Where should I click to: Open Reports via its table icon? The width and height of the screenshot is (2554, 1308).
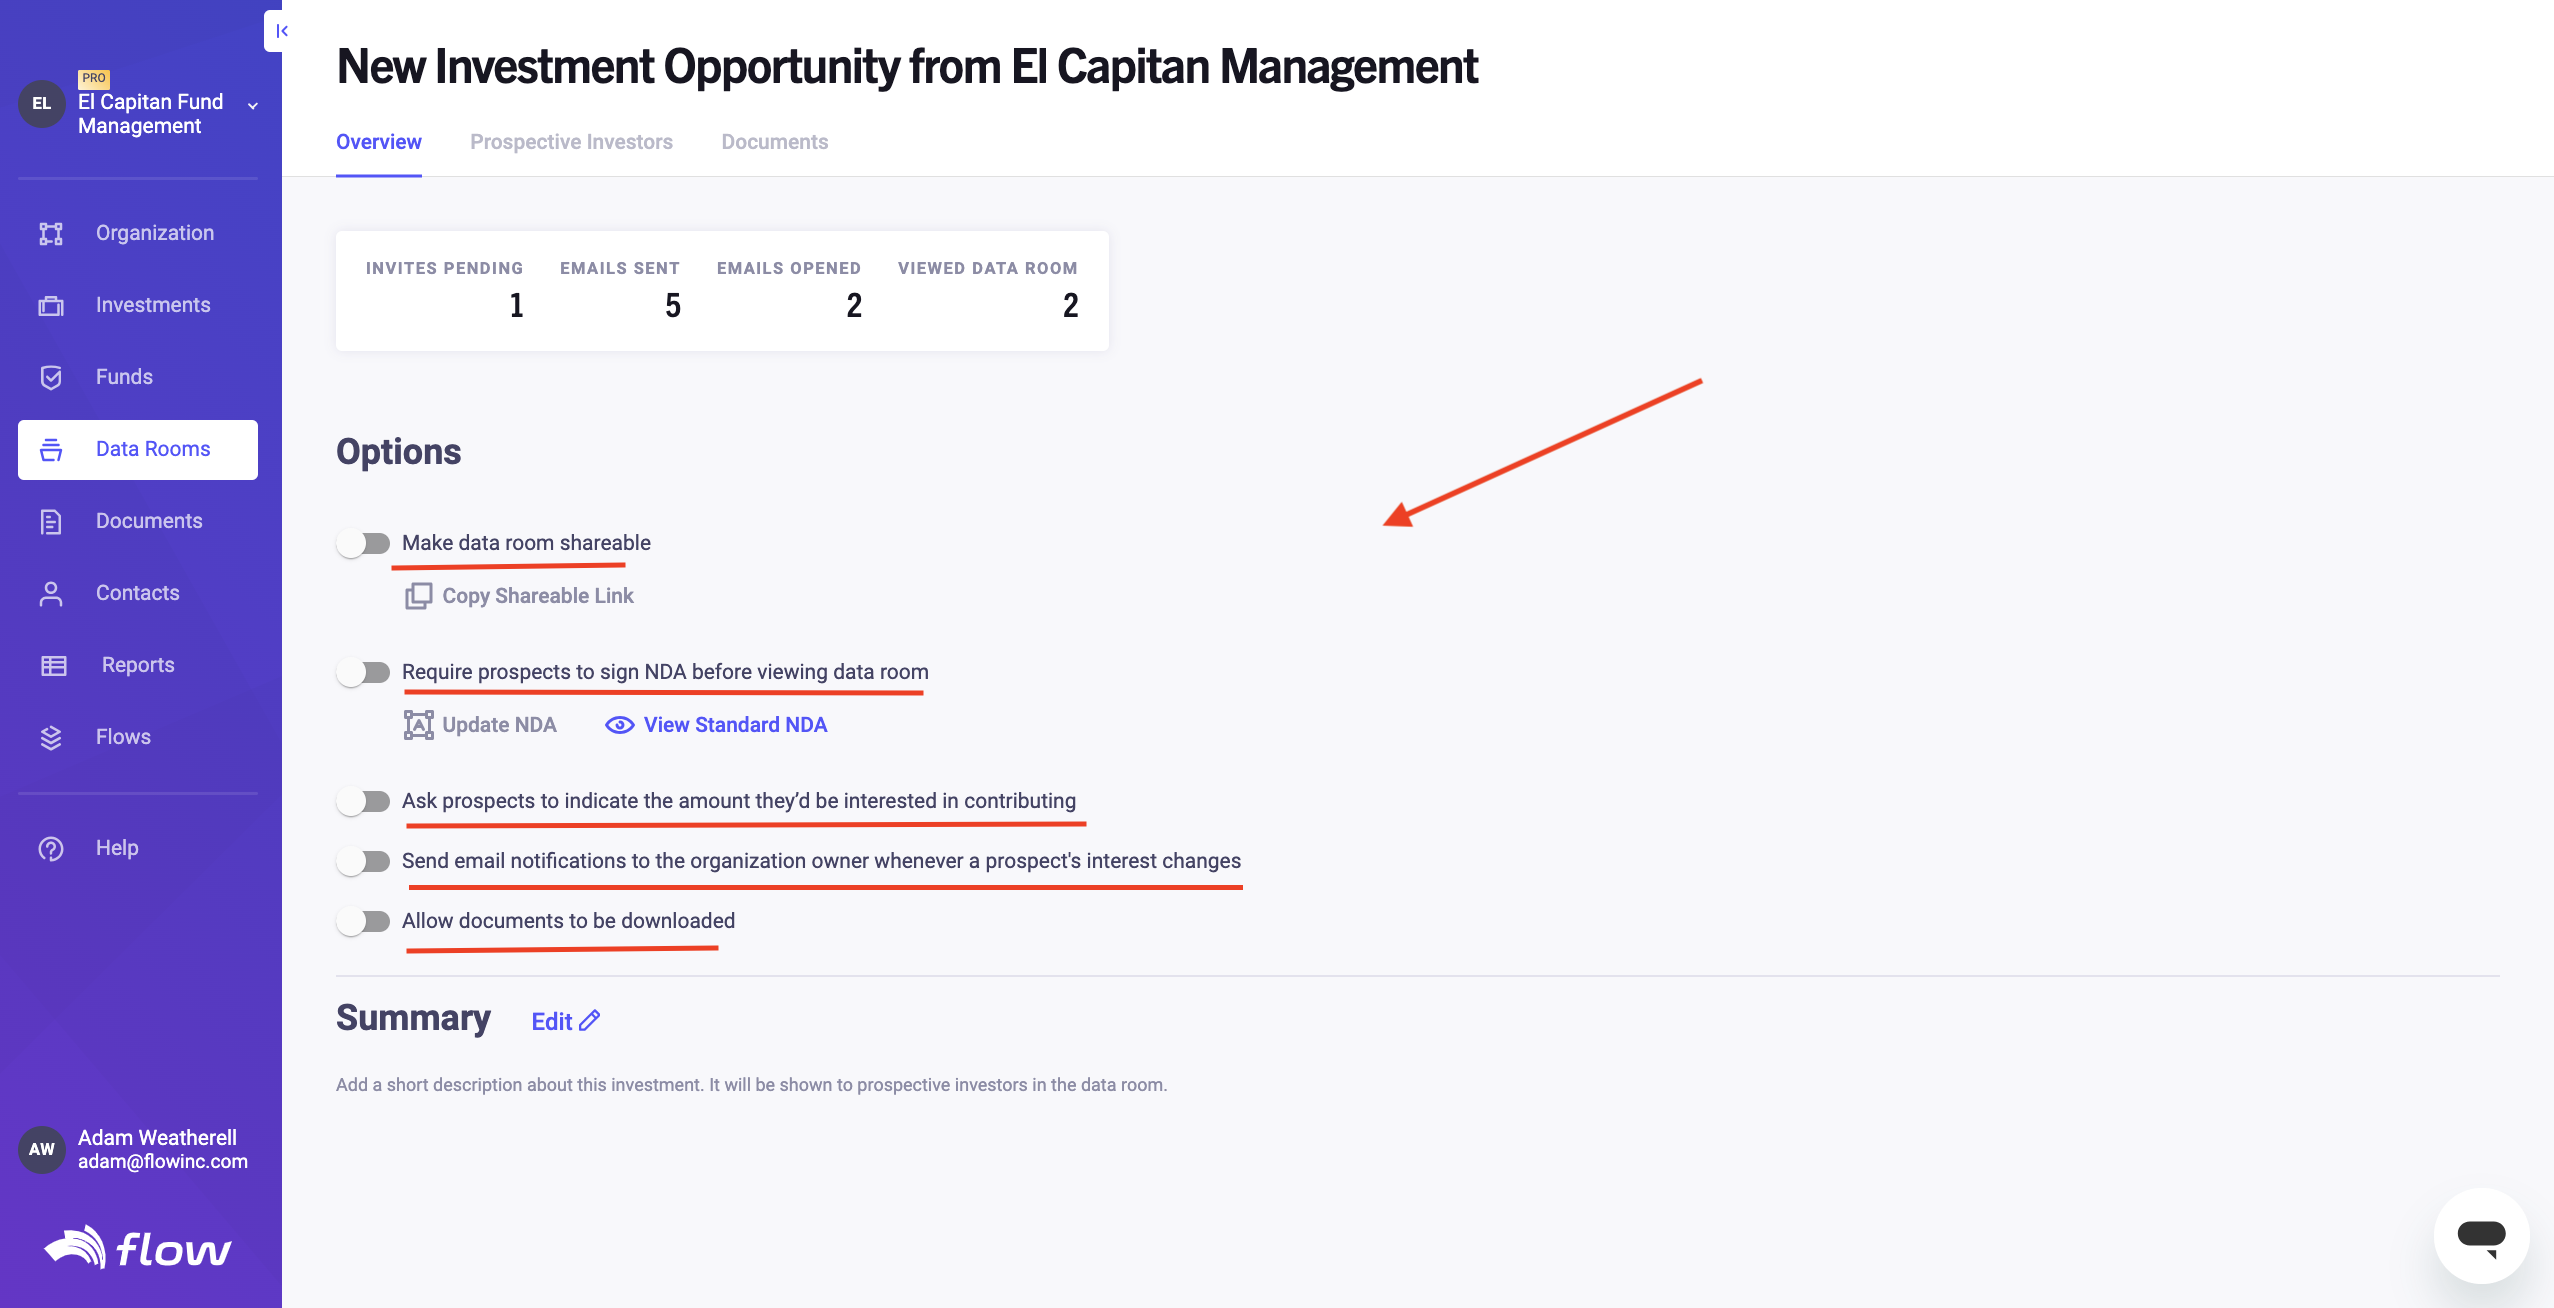click(x=54, y=666)
